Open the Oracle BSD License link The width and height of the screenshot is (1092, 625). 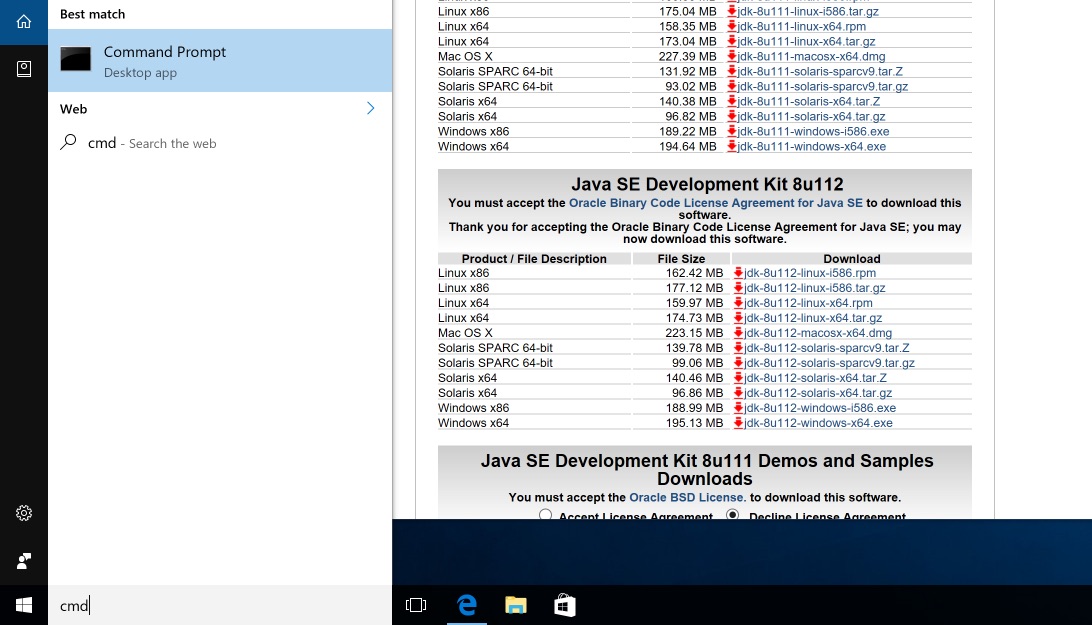point(687,497)
